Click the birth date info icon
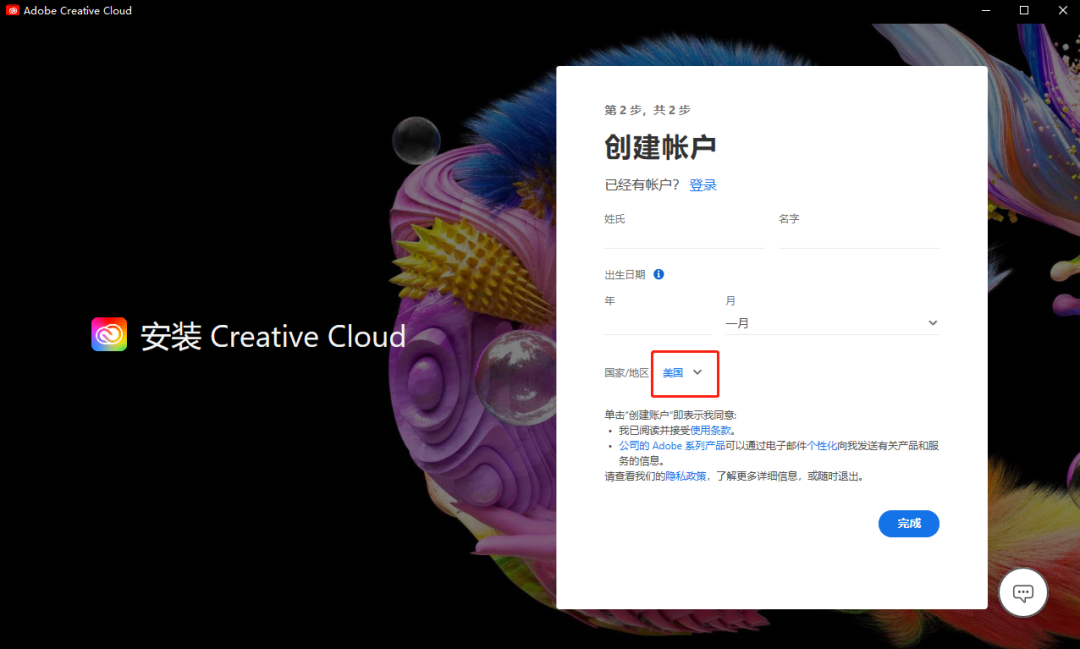Viewport: 1080px width, 649px height. click(658, 274)
